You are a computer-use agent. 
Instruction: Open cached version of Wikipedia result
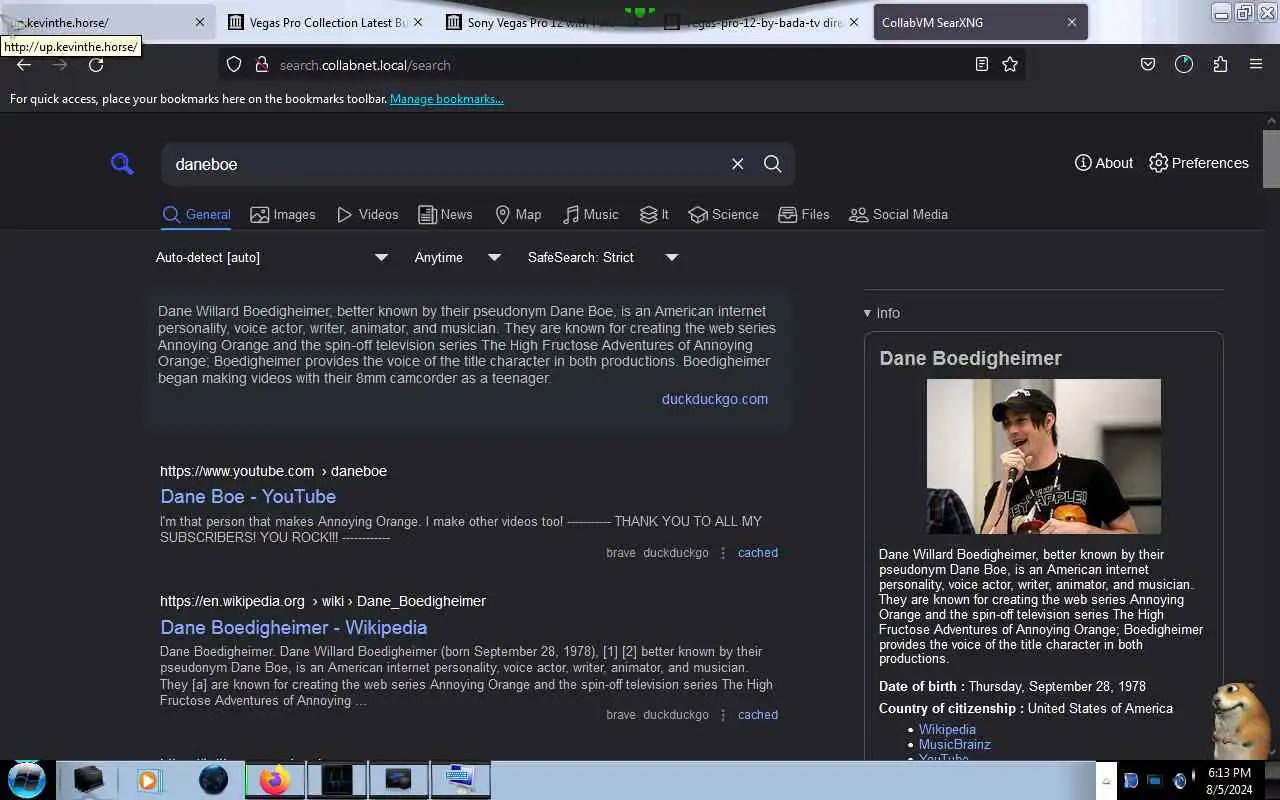point(758,715)
